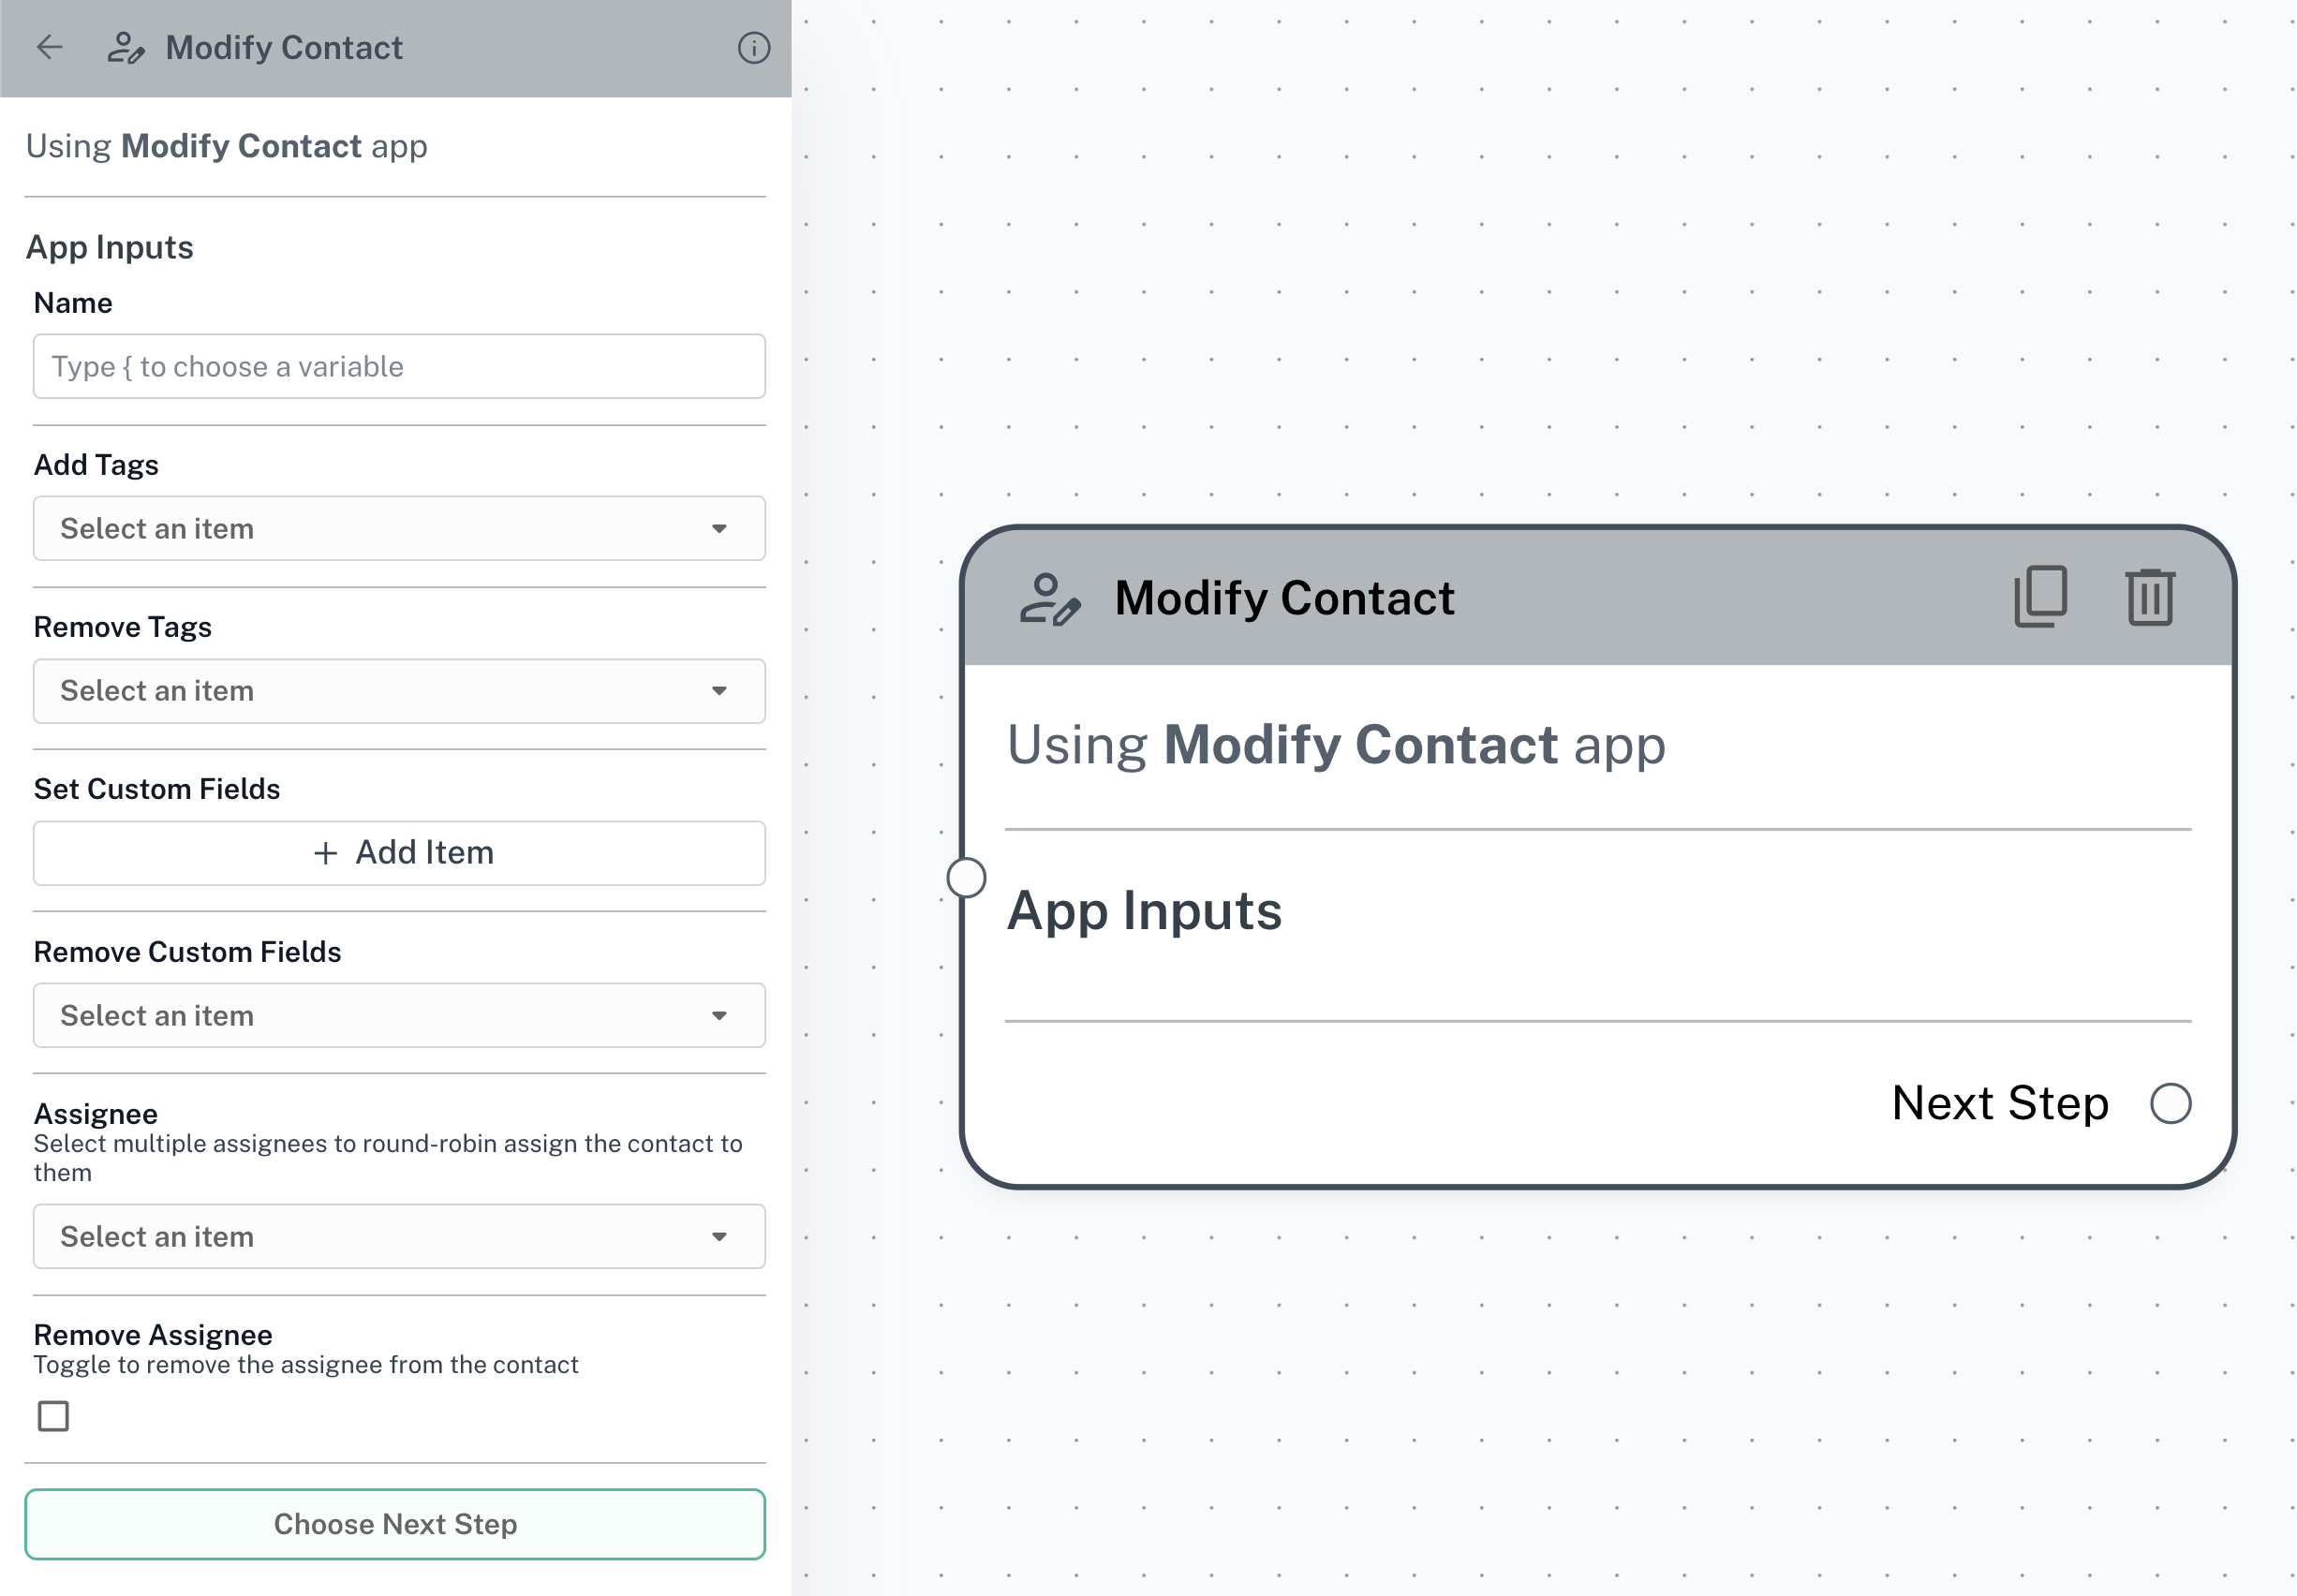Image resolution: width=2297 pixels, height=1596 pixels.
Task: Expand the Assignee dropdown
Action: pyautogui.click(x=398, y=1236)
